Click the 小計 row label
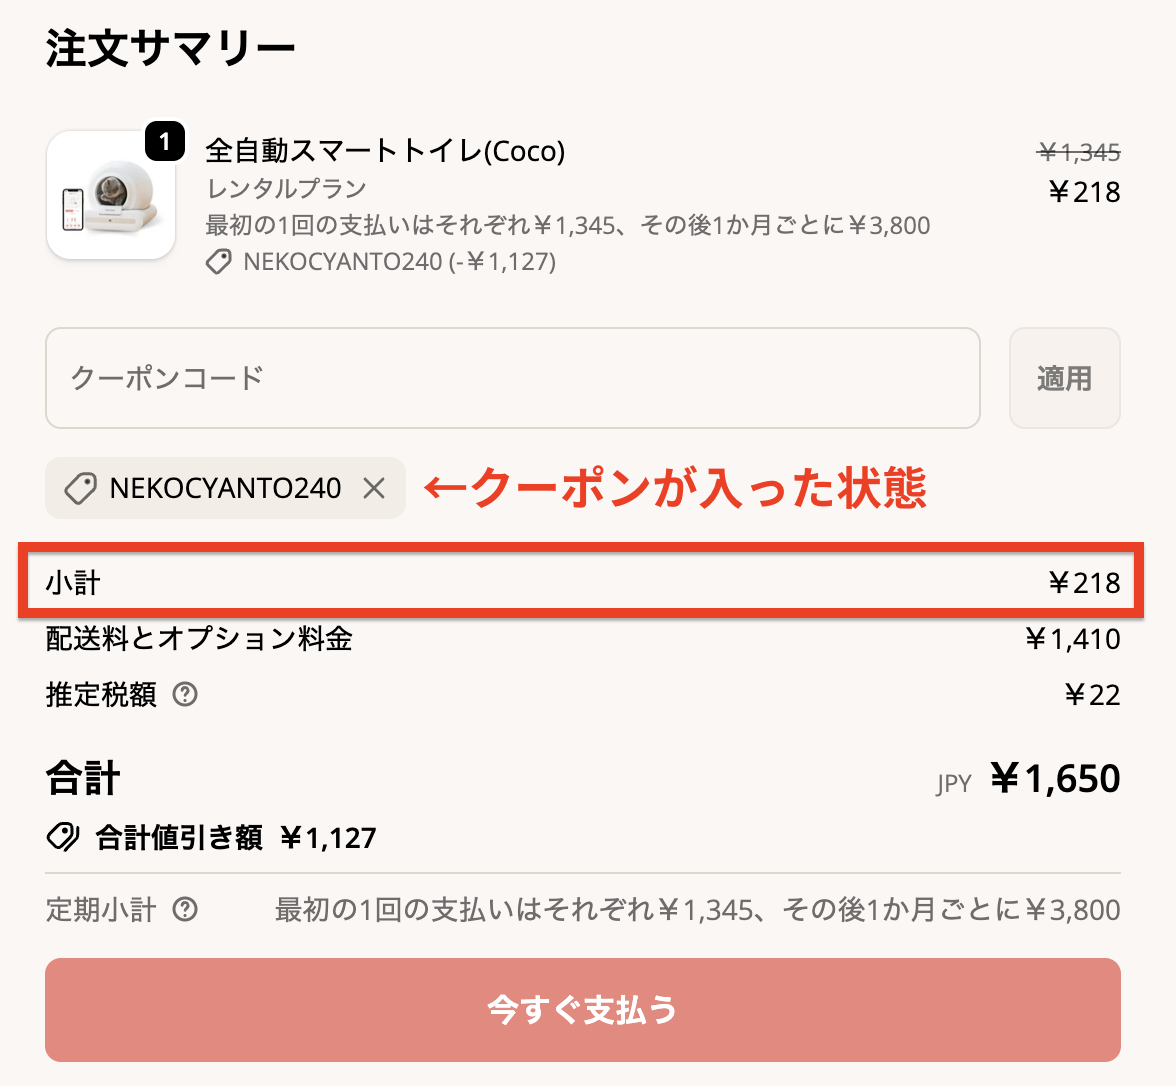 [73, 583]
